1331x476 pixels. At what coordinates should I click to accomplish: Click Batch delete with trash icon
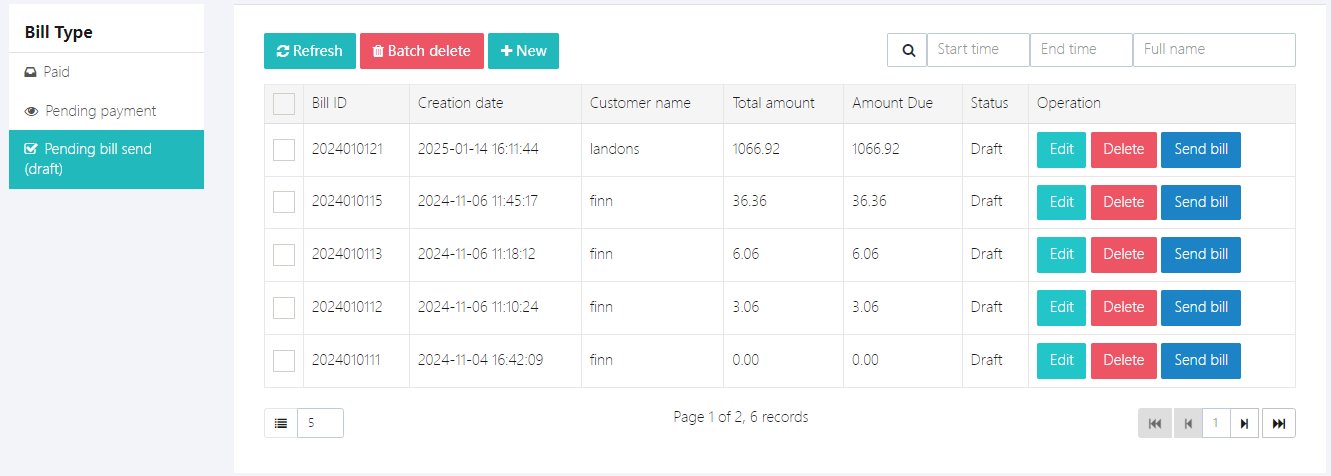(421, 51)
